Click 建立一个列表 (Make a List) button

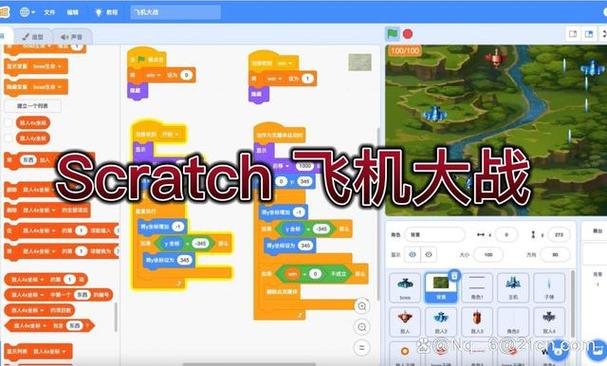[33, 106]
